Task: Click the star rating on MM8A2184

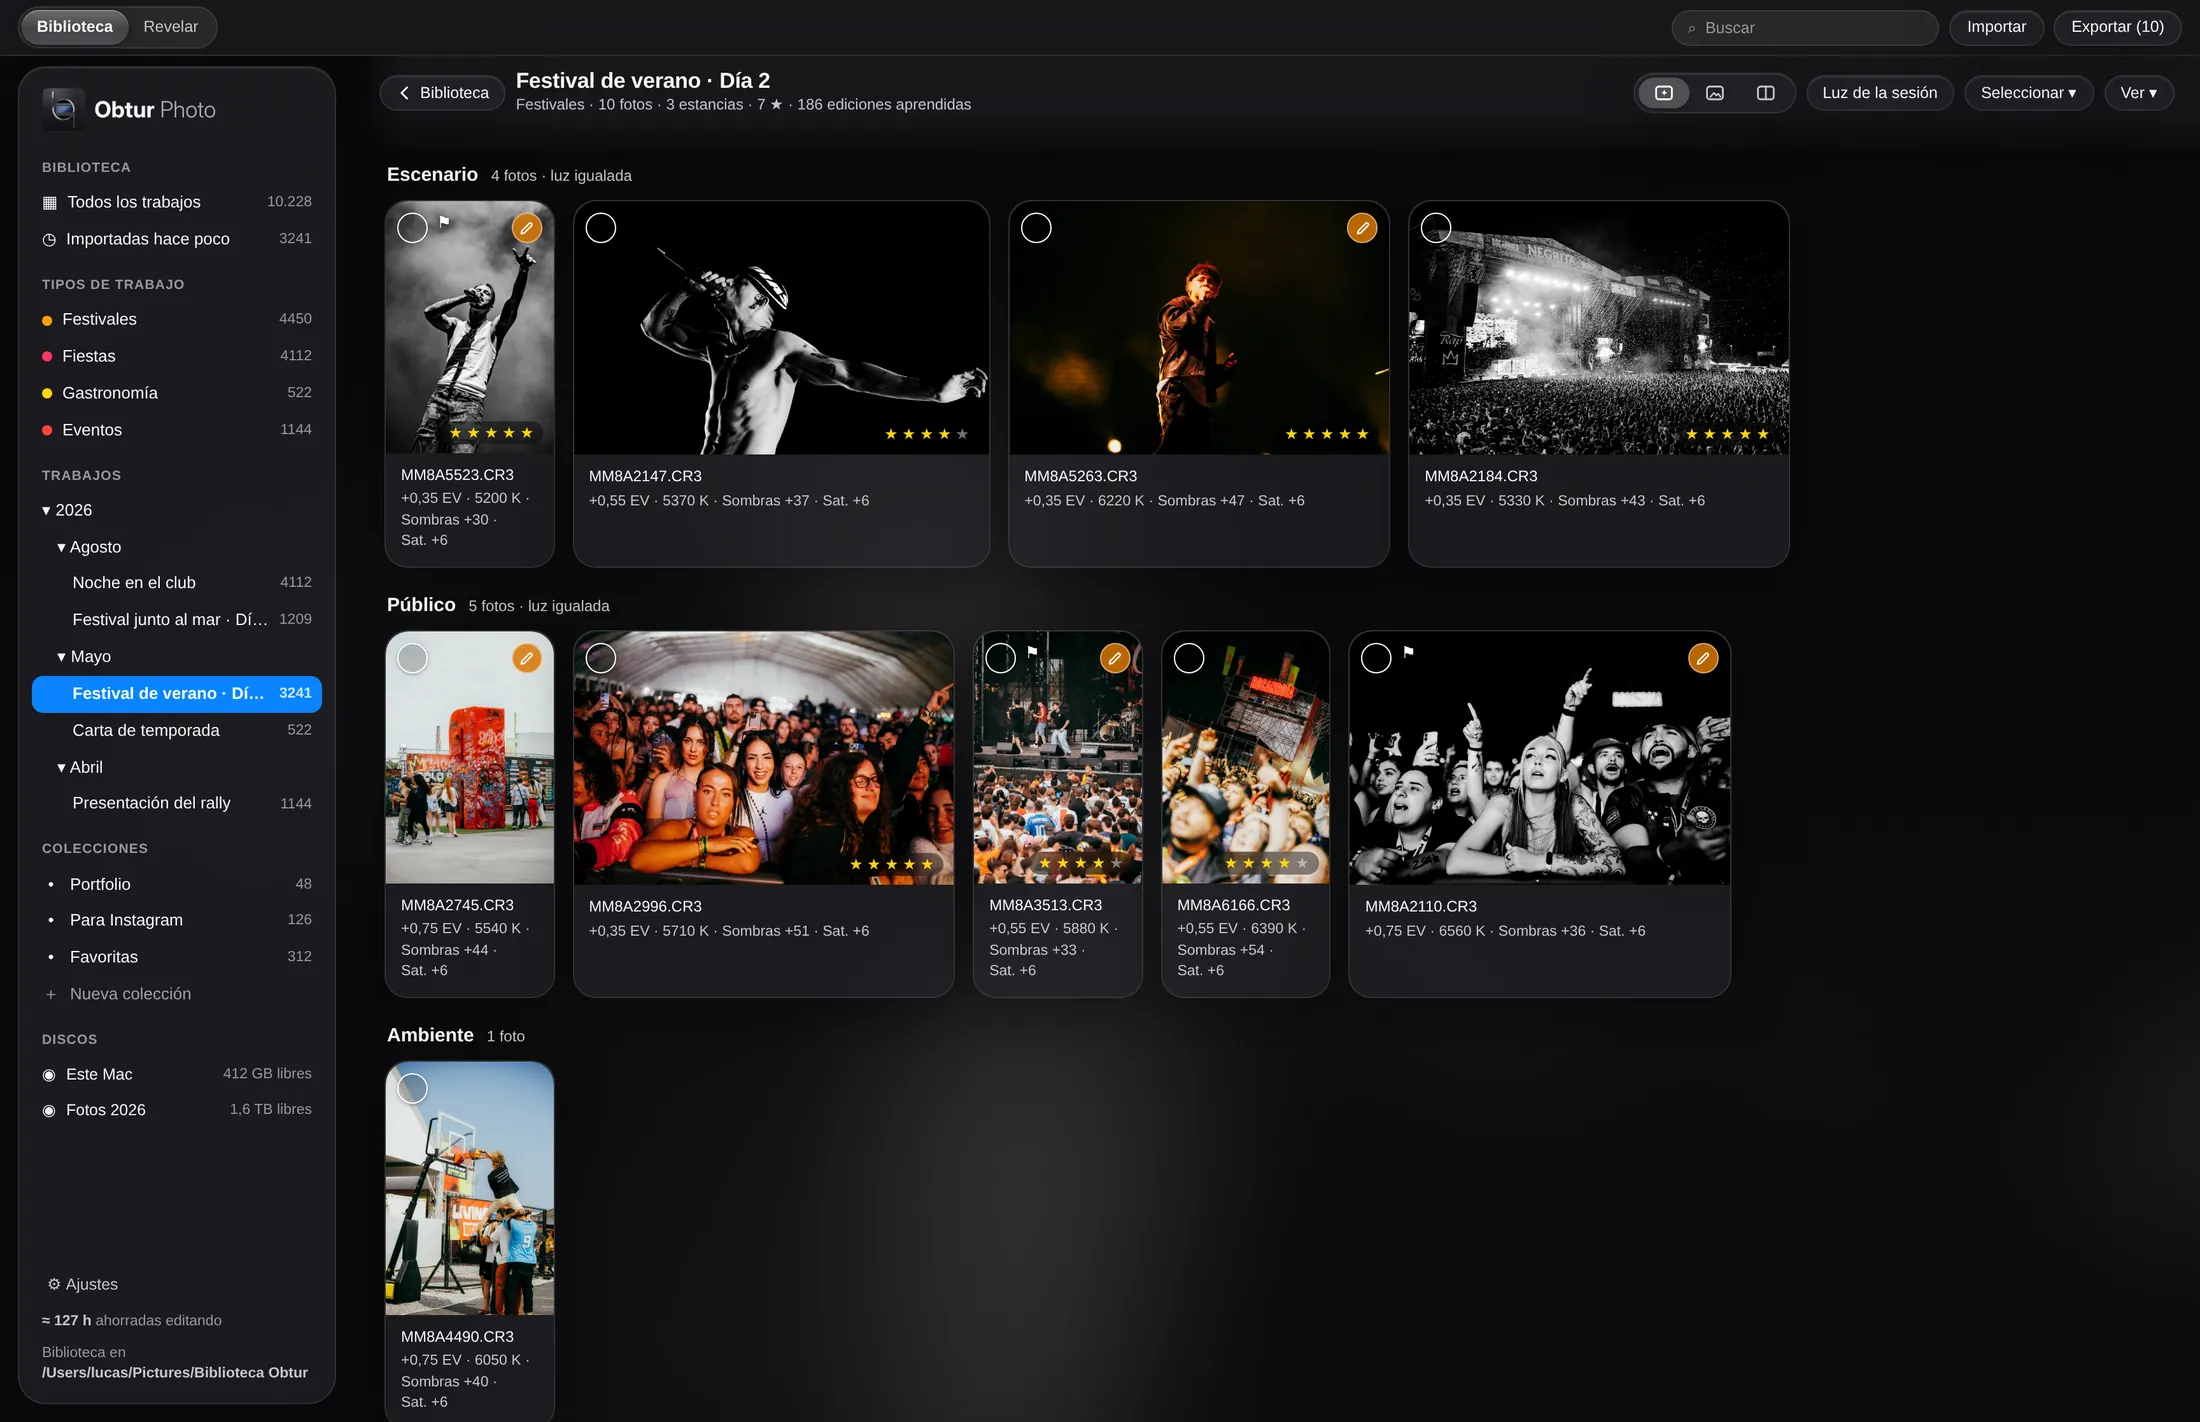Action: (1727, 434)
